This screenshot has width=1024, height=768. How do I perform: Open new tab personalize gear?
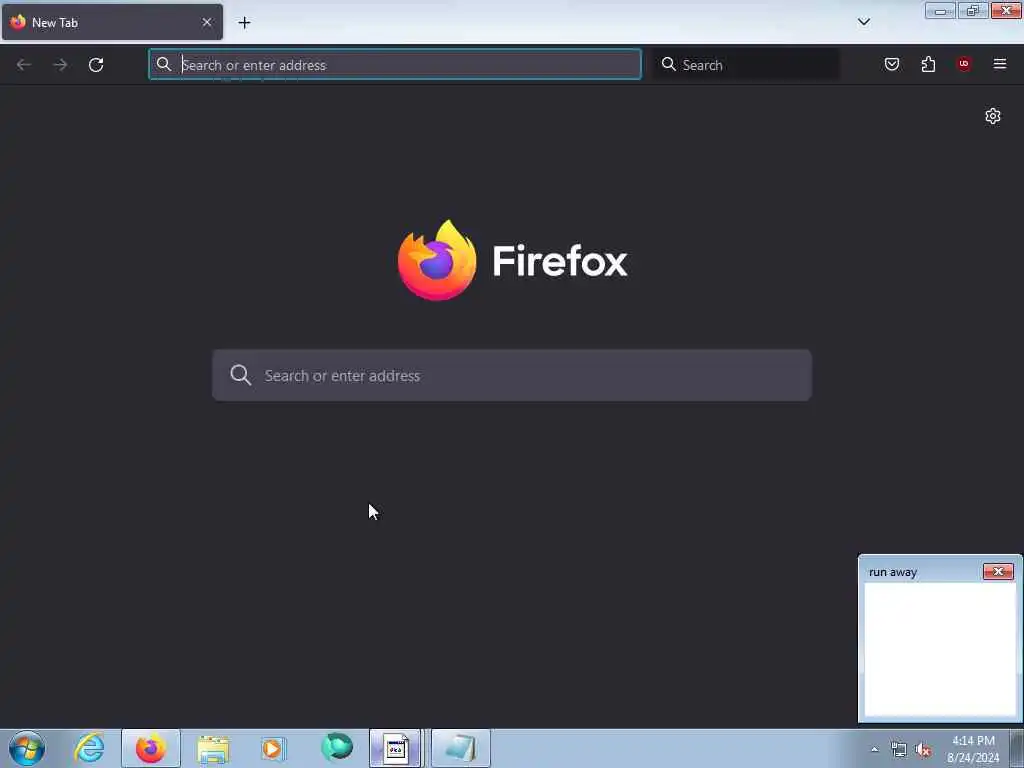point(993,116)
